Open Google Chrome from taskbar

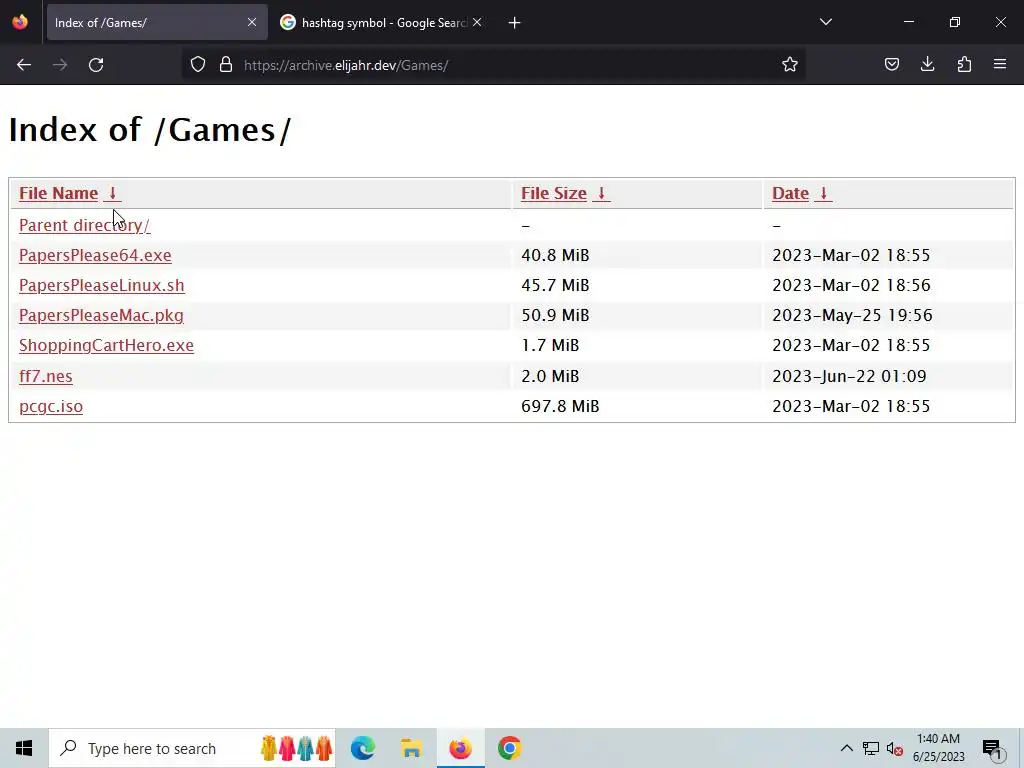509,748
